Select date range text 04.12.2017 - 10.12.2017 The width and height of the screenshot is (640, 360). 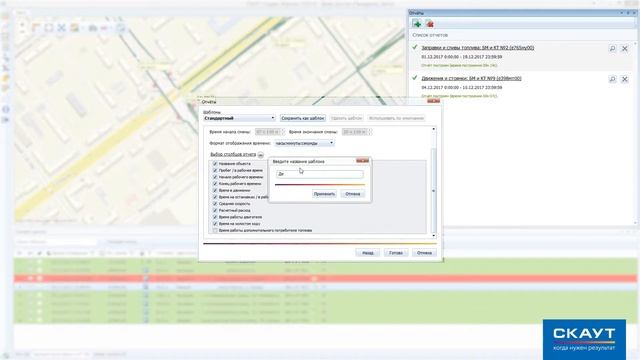pyautogui.click(x=462, y=88)
